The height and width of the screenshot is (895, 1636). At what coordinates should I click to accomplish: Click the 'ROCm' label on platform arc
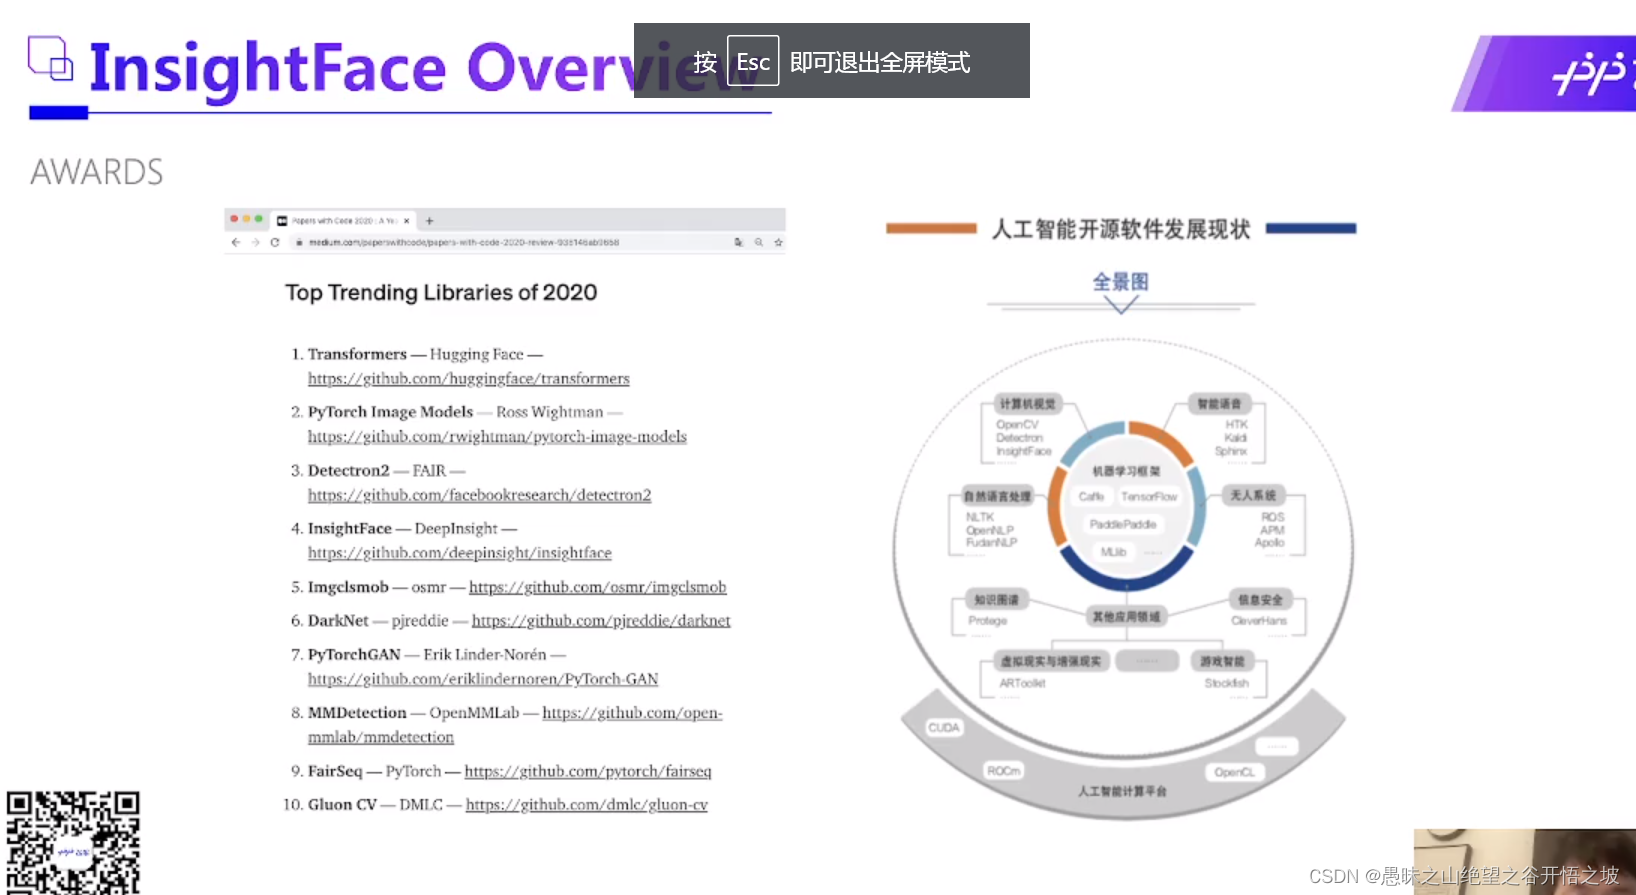click(x=1003, y=771)
